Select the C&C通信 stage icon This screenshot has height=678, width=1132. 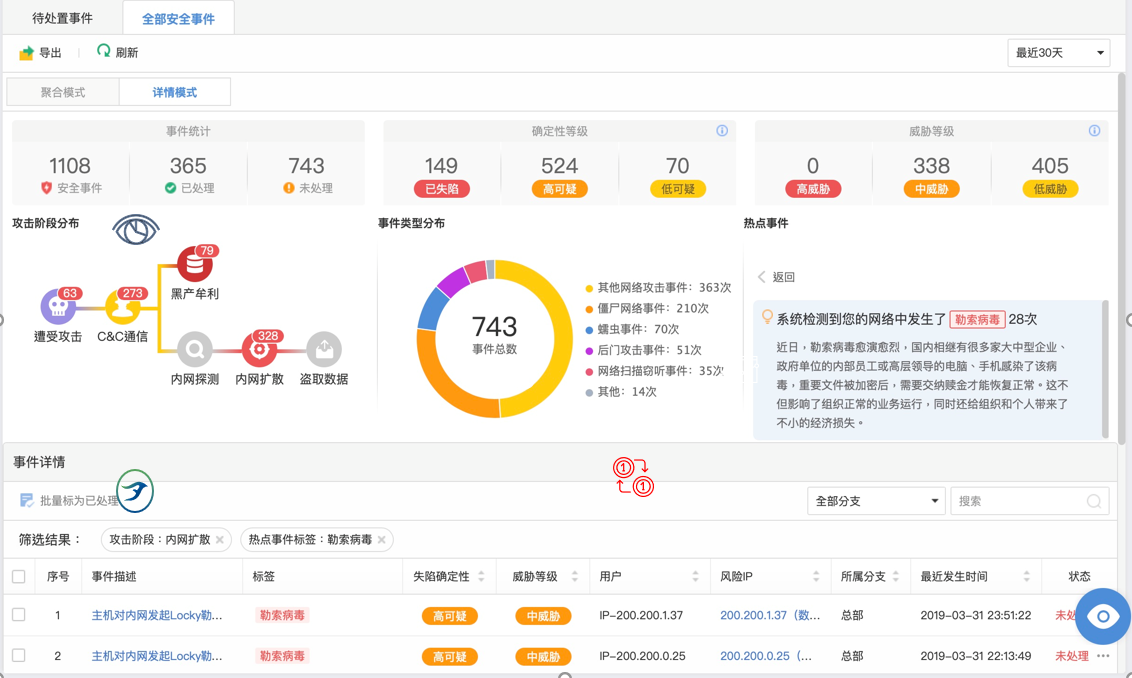tap(122, 309)
